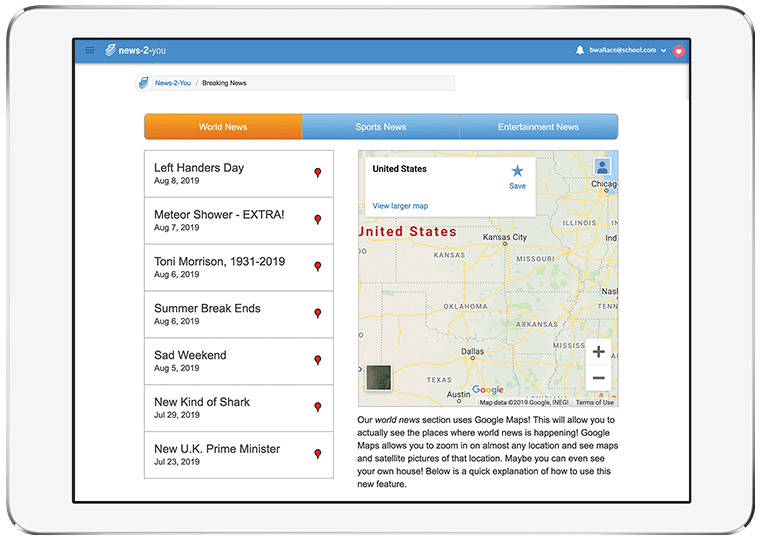The width and height of the screenshot is (760, 540).
Task: Zoom out on the map
Action: point(599,378)
